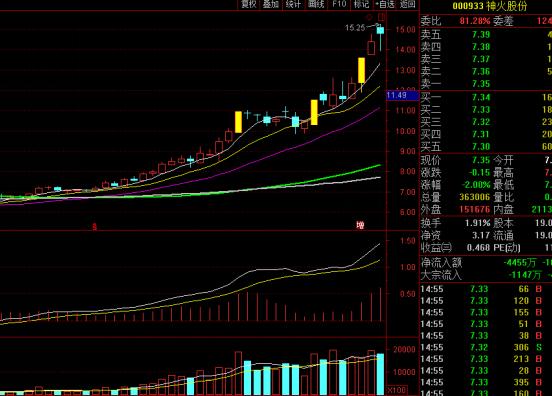This screenshot has height=396, width=552.
Task: Click the 涨跌 -0.15 change value
Action: pos(479,172)
